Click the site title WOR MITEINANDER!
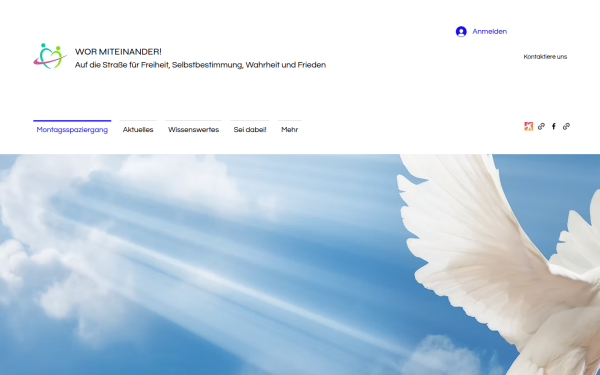The height and width of the screenshot is (375, 600). click(118, 52)
